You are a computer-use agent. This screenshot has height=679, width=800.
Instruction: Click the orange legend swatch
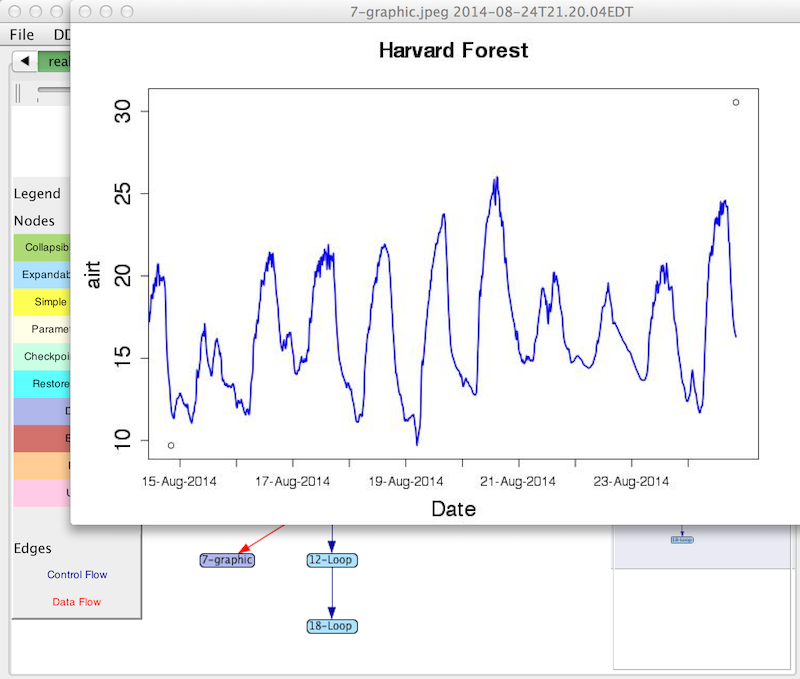pyautogui.click(x=42, y=466)
